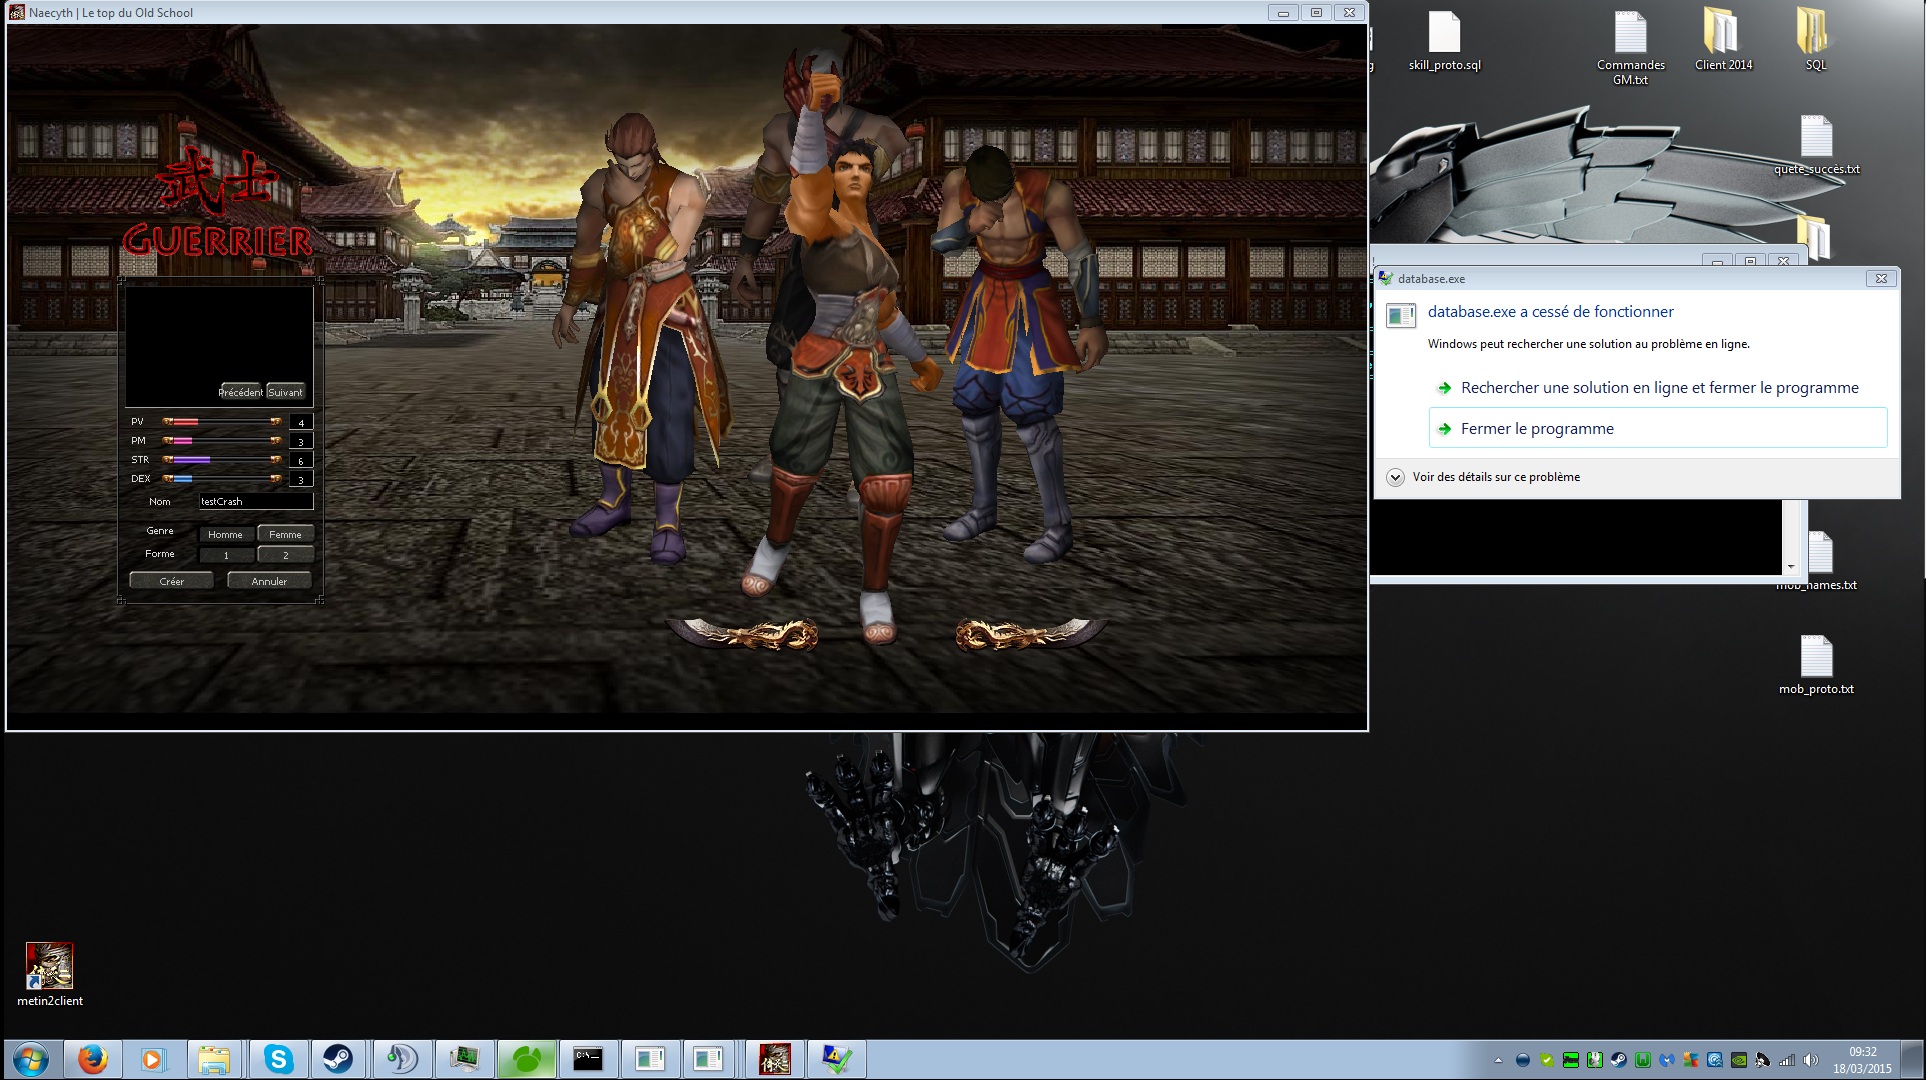1926x1080 pixels.
Task: Select the mob_proto.txt desktop file
Action: 1816,665
